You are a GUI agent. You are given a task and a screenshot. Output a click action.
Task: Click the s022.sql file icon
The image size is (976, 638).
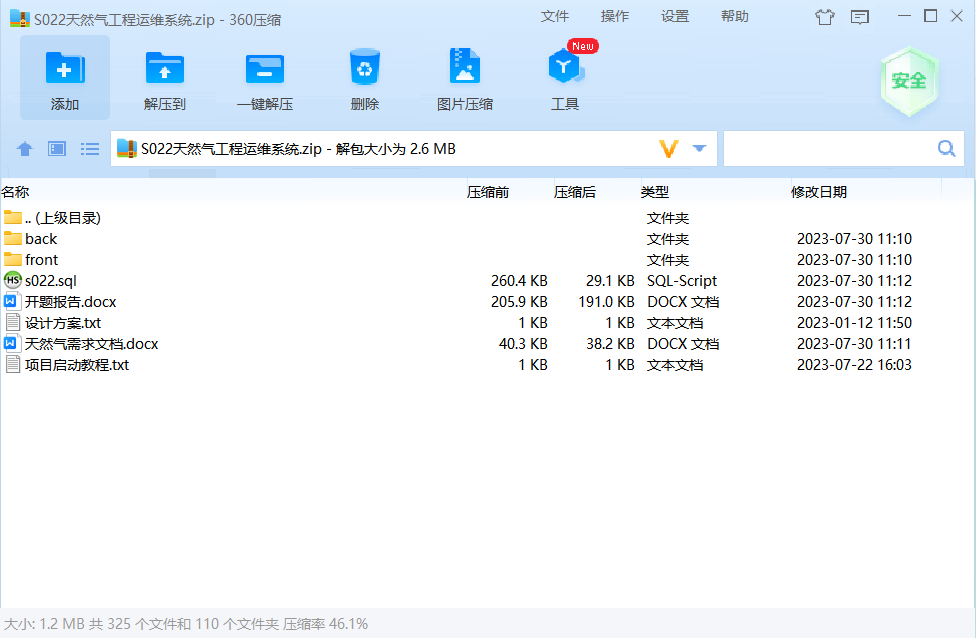point(12,280)
